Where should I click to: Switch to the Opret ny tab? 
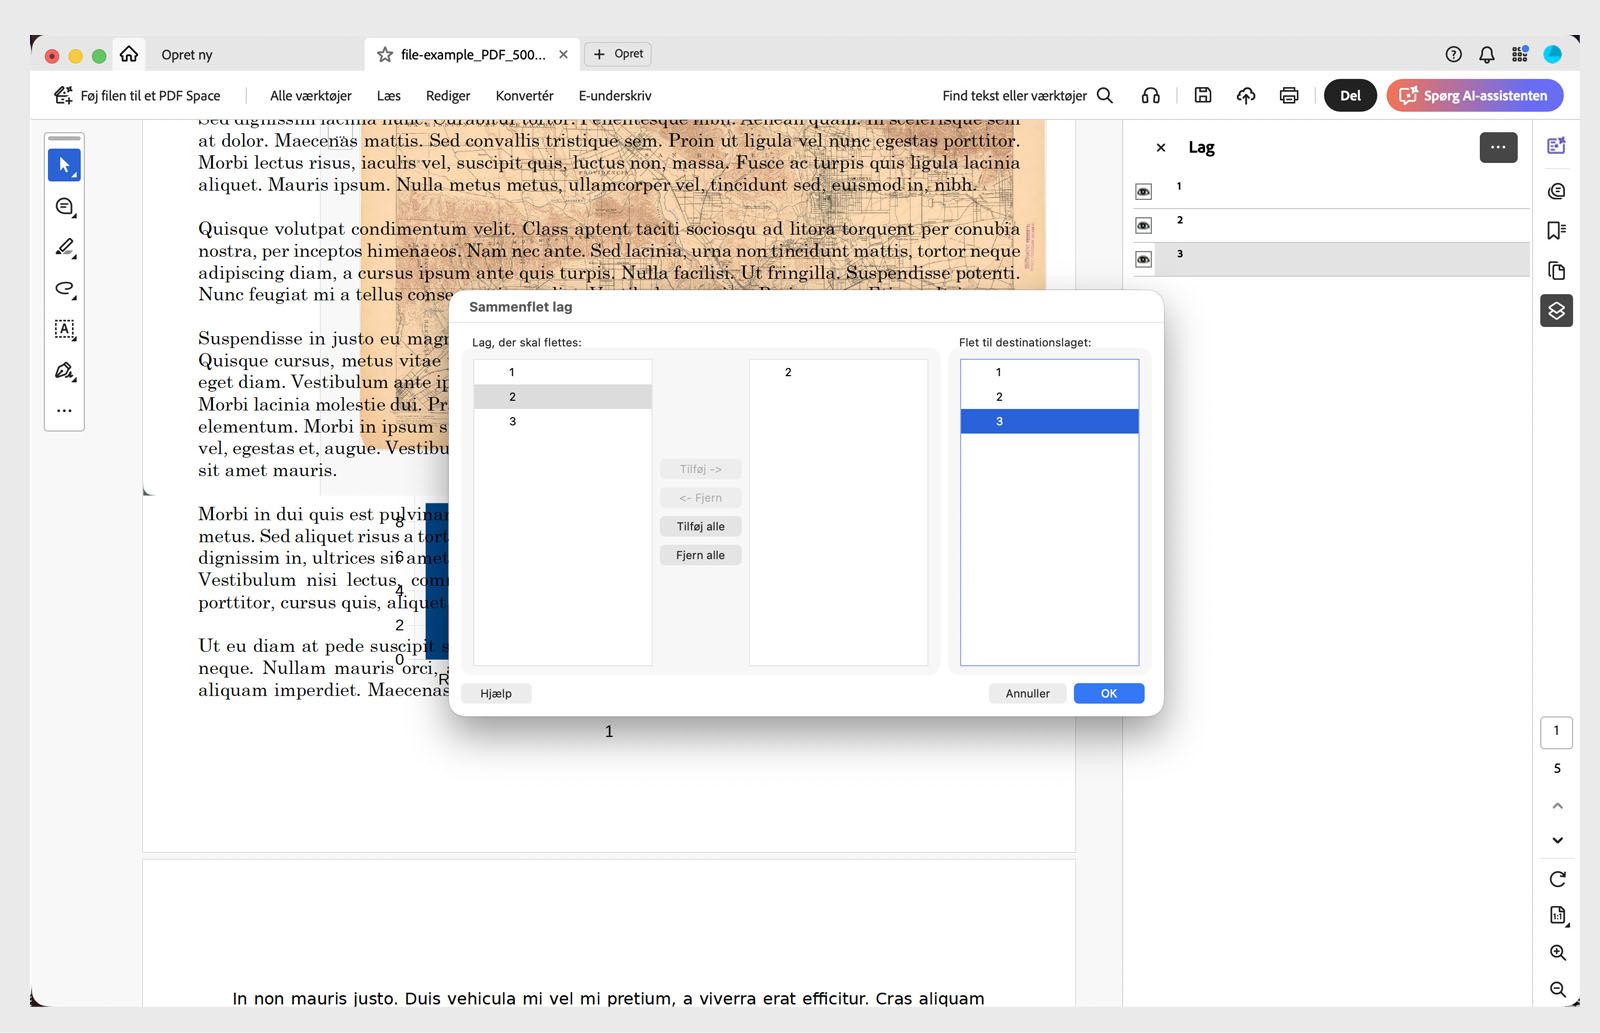(187, 55)
